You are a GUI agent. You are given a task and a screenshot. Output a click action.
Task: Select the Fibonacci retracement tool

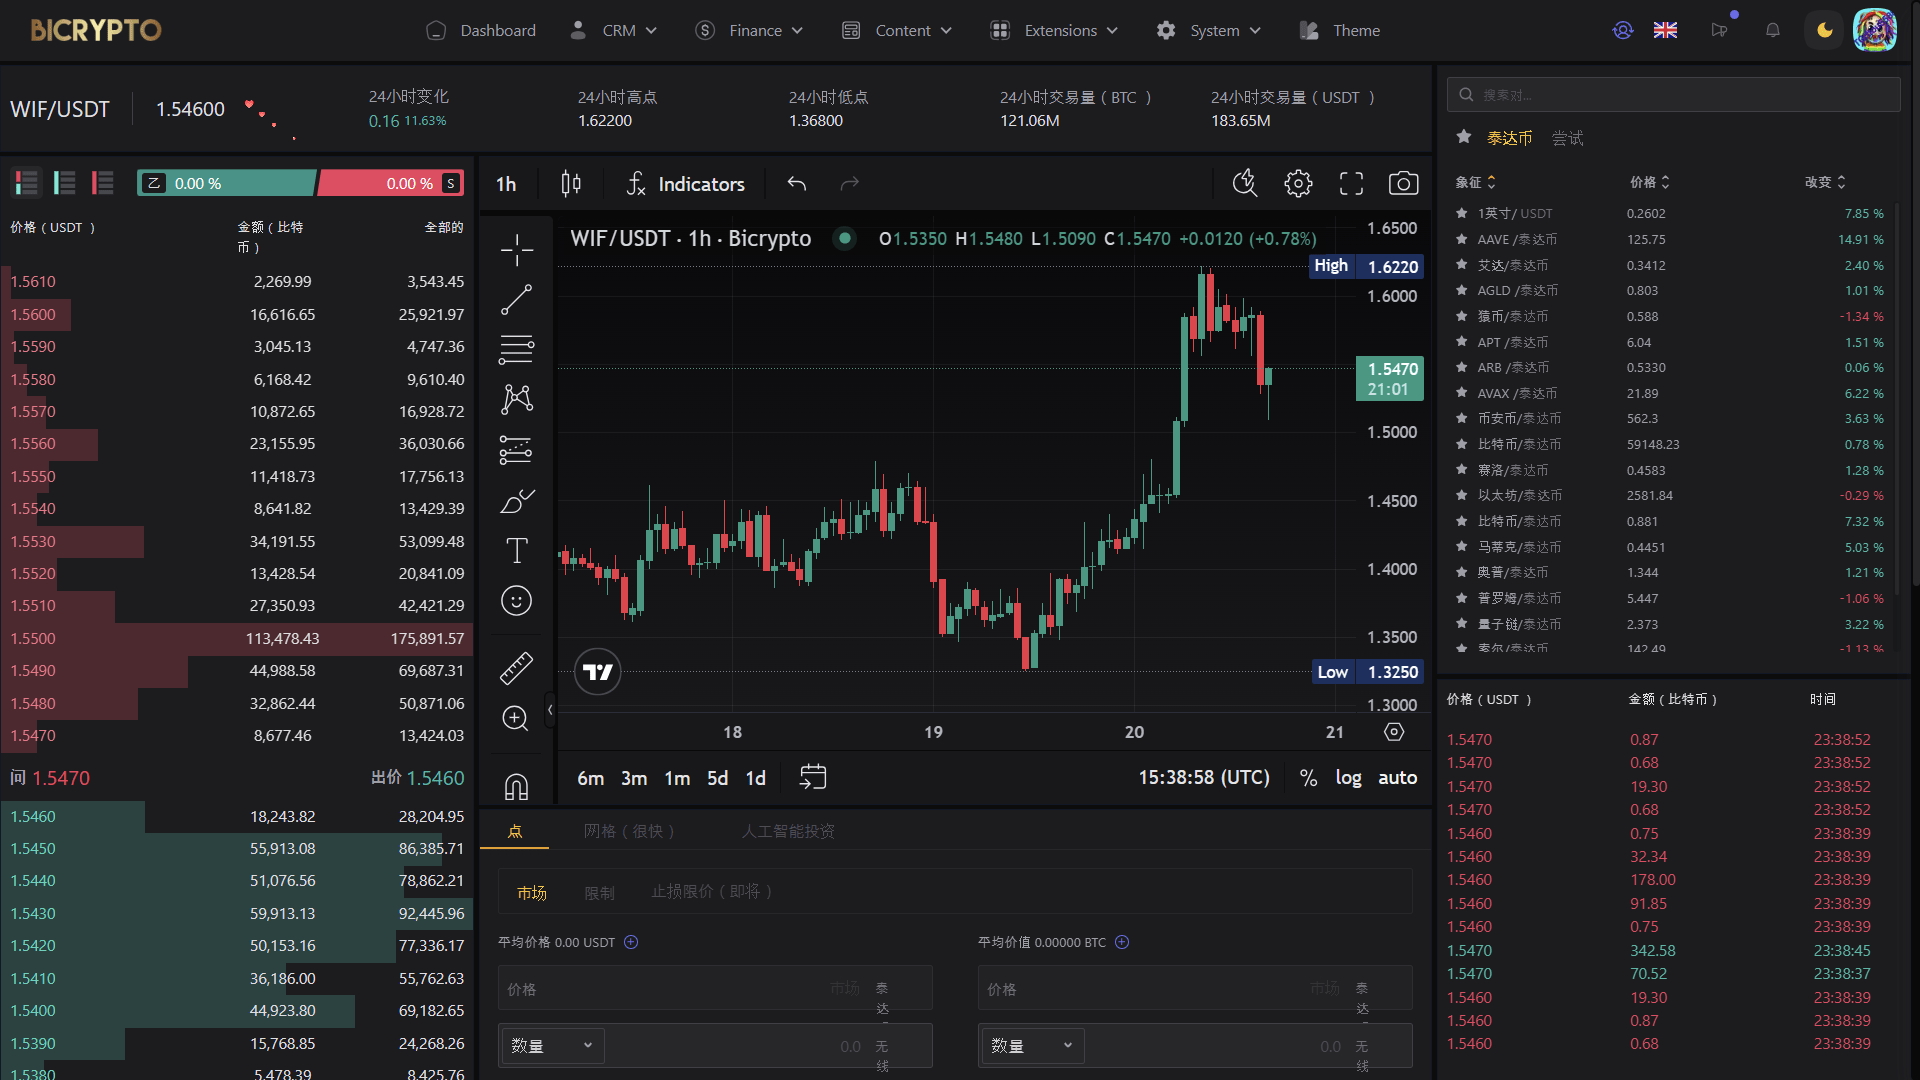[x=516, y=349]
